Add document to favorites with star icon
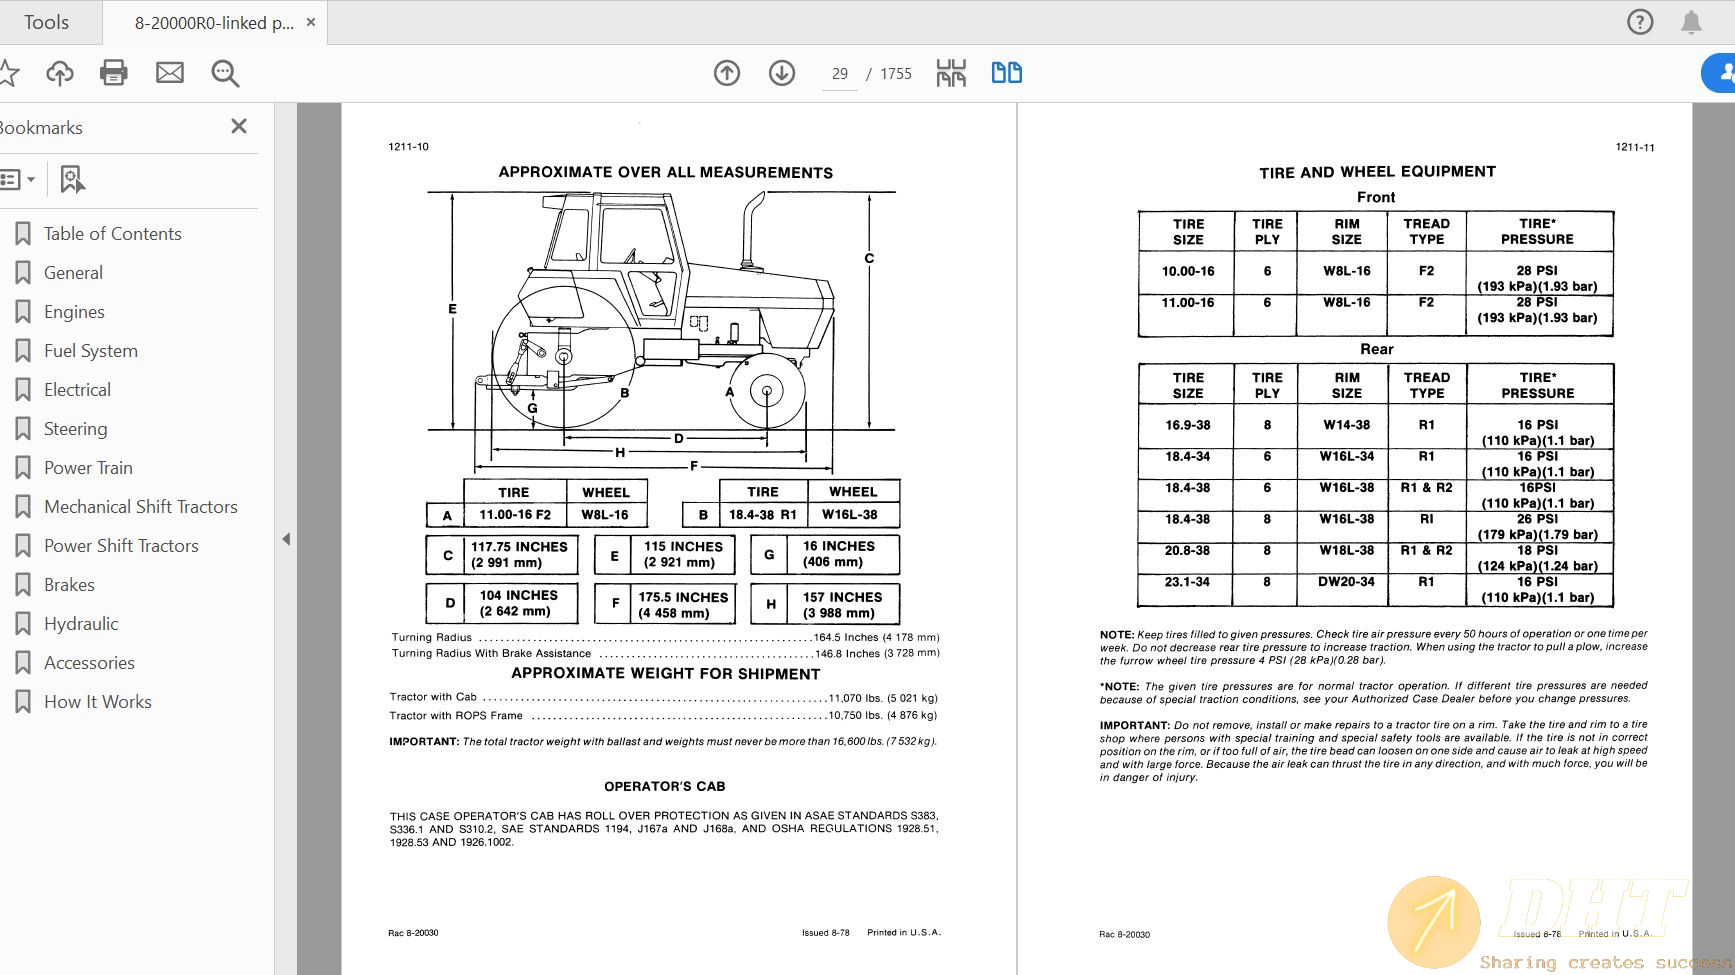Image resolution: width=1735 pixels, height=975 pixels. point(10,73)
